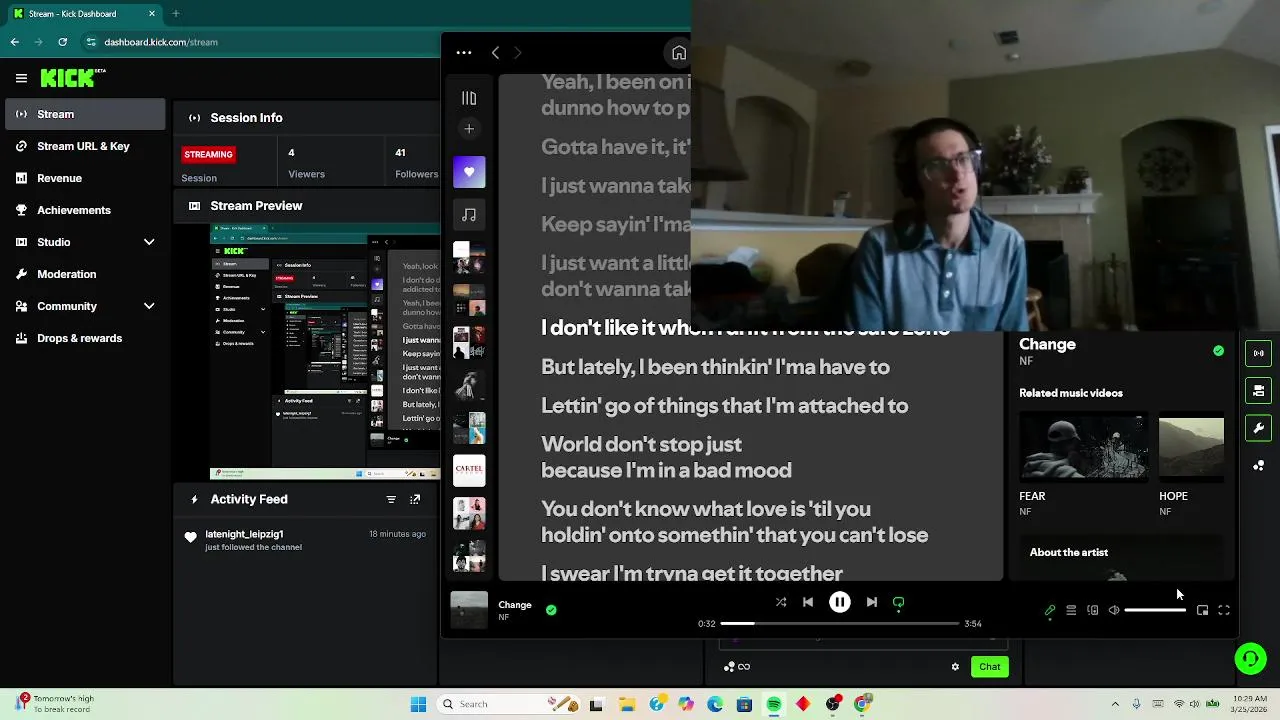This screenshot has height=720, width=1280.
Task: Seek on the song progress bar
Action: [840, 623]
